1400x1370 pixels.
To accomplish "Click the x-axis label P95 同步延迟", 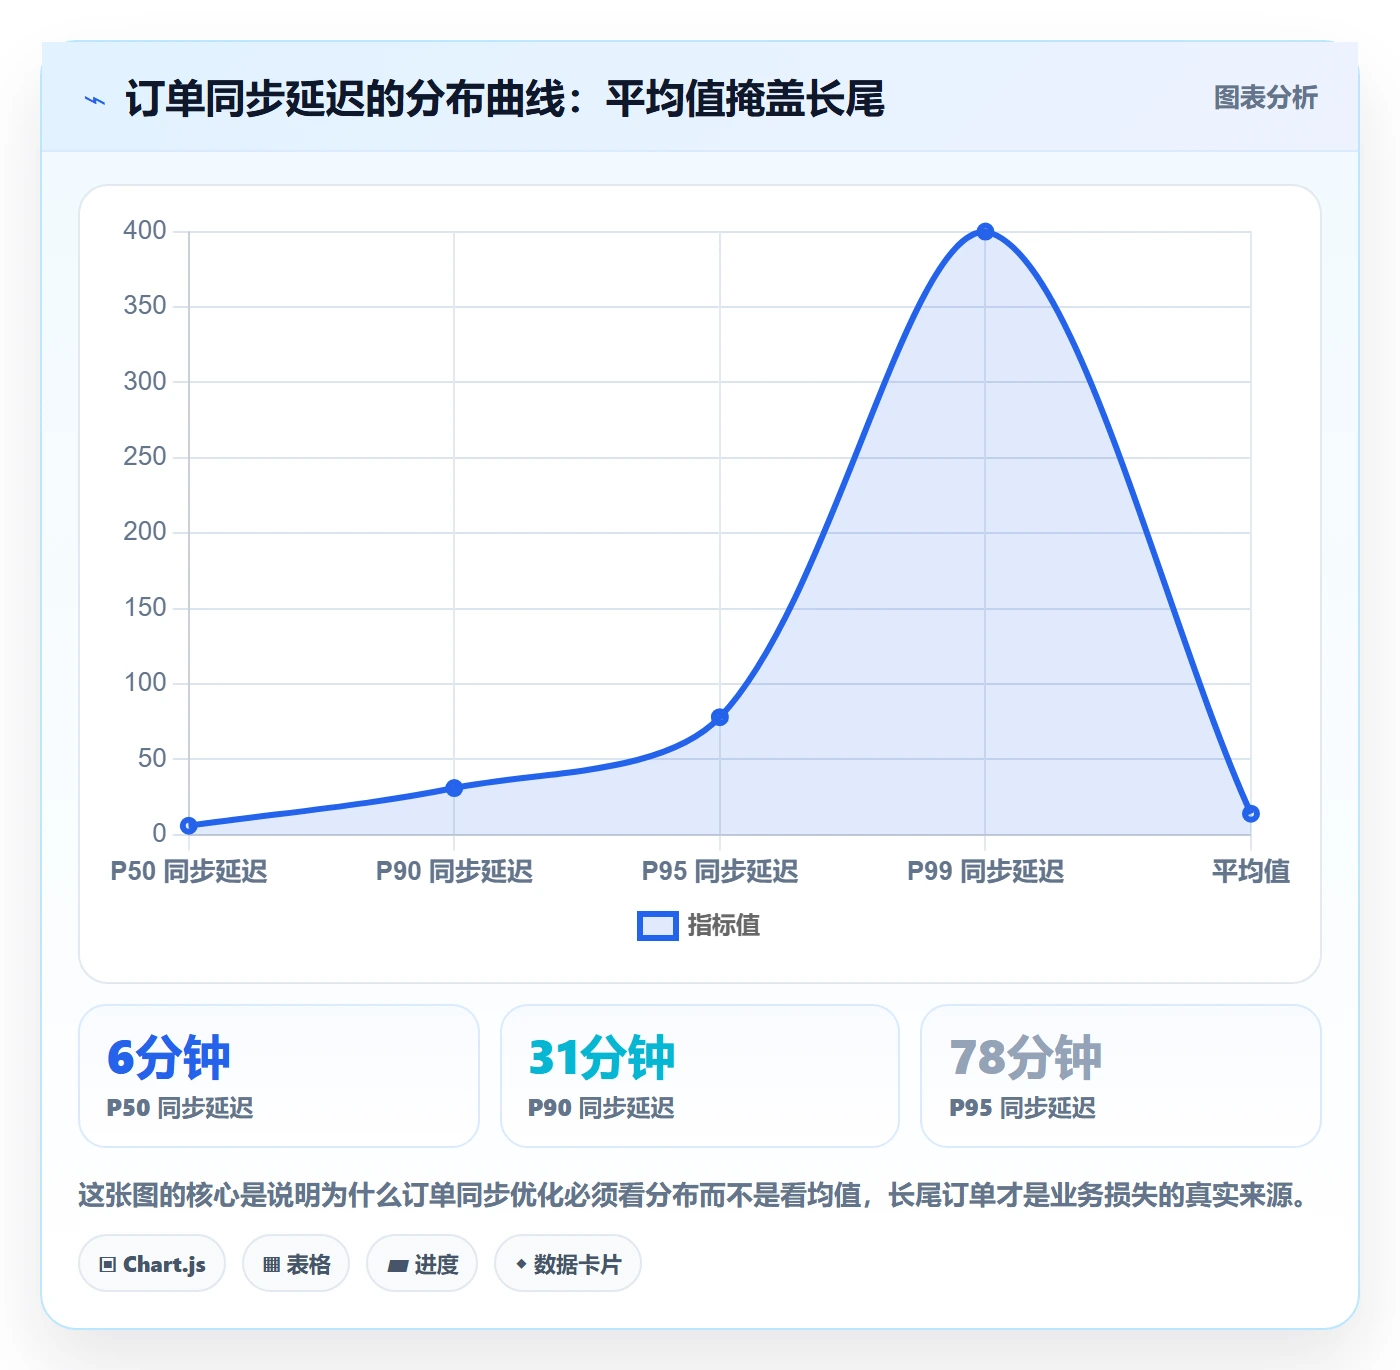I will [x=720, y=872].
